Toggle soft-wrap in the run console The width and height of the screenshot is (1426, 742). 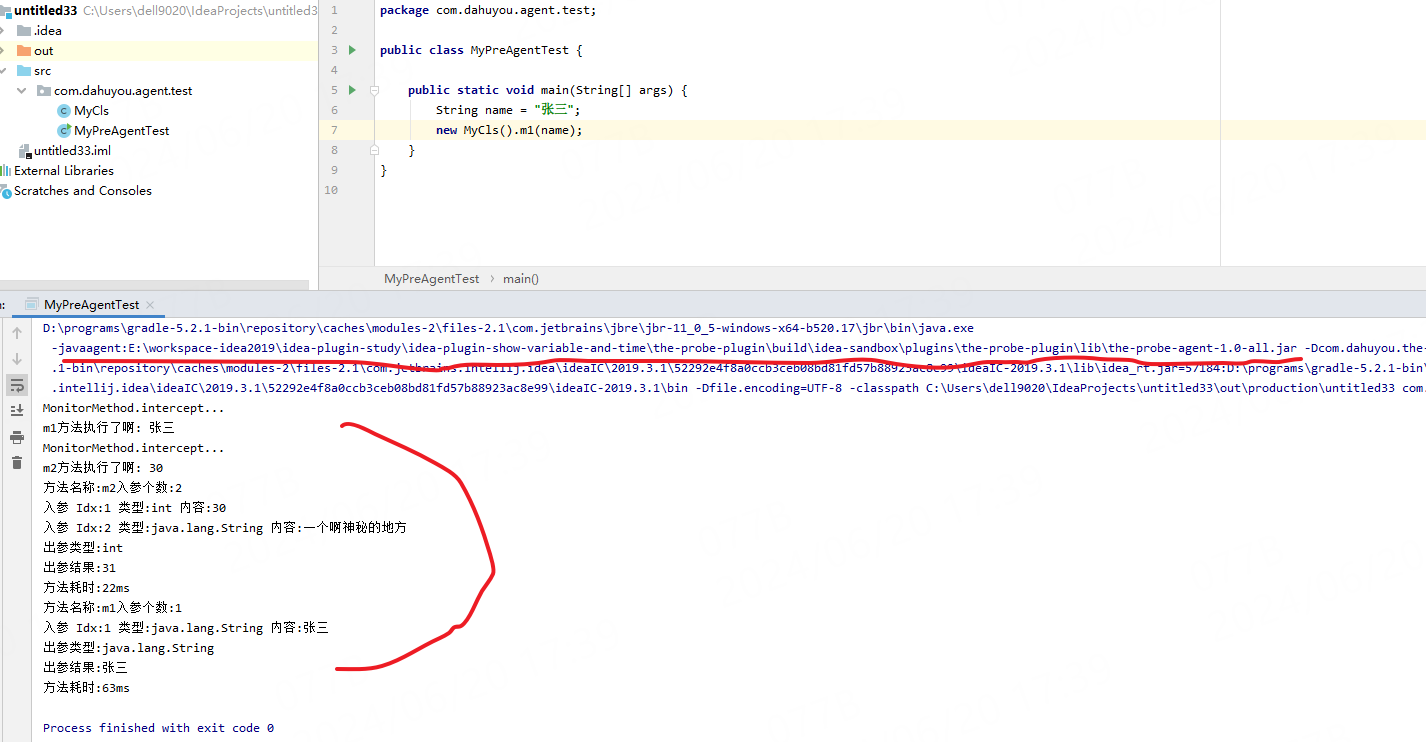tap(17, 385)
